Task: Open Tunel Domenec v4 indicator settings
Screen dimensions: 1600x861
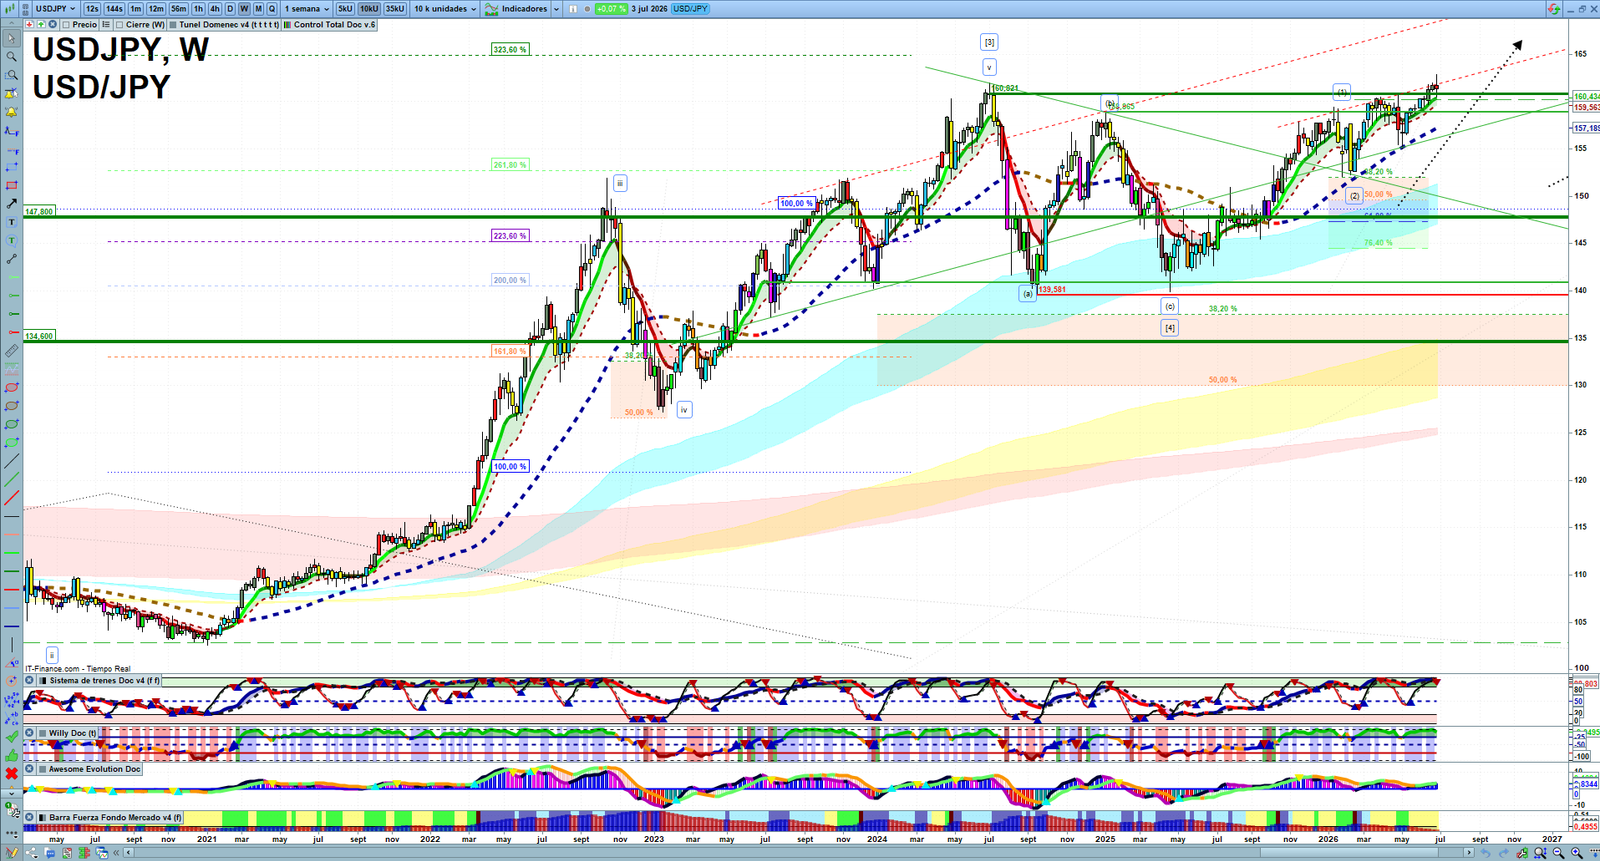Action: click(228, 24)
